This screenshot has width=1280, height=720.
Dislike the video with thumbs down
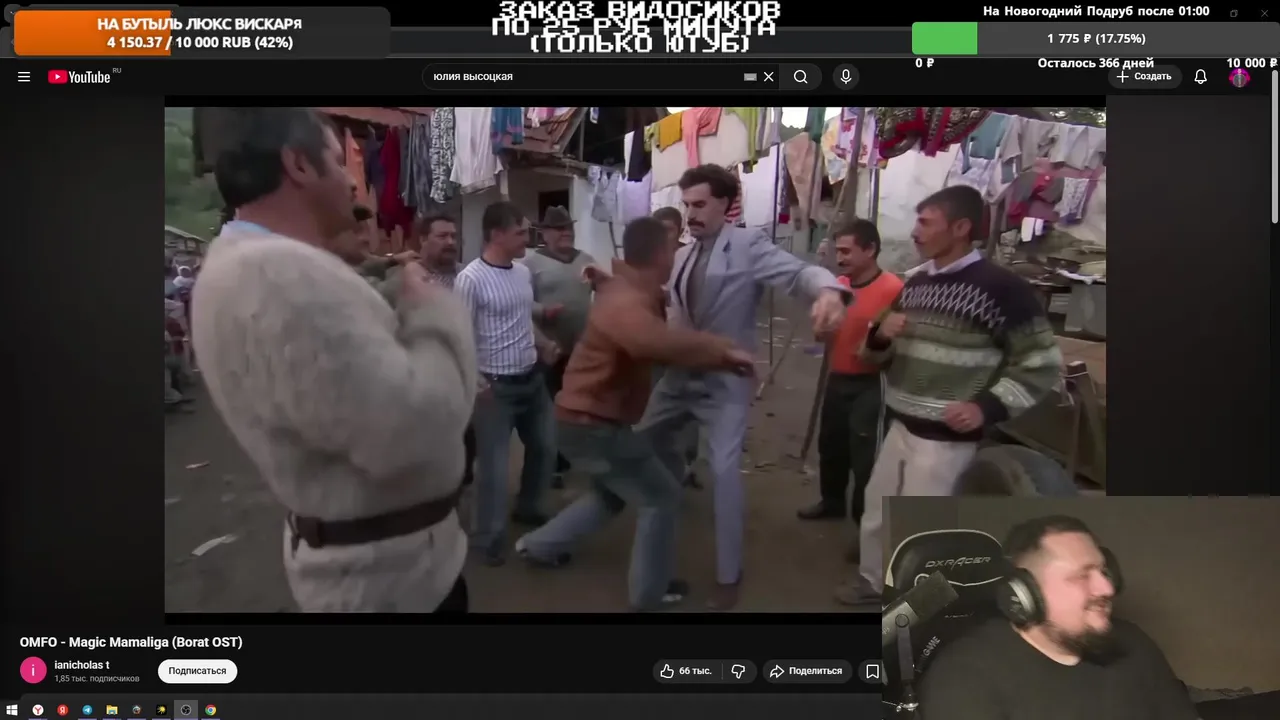[x=738, y=671]
